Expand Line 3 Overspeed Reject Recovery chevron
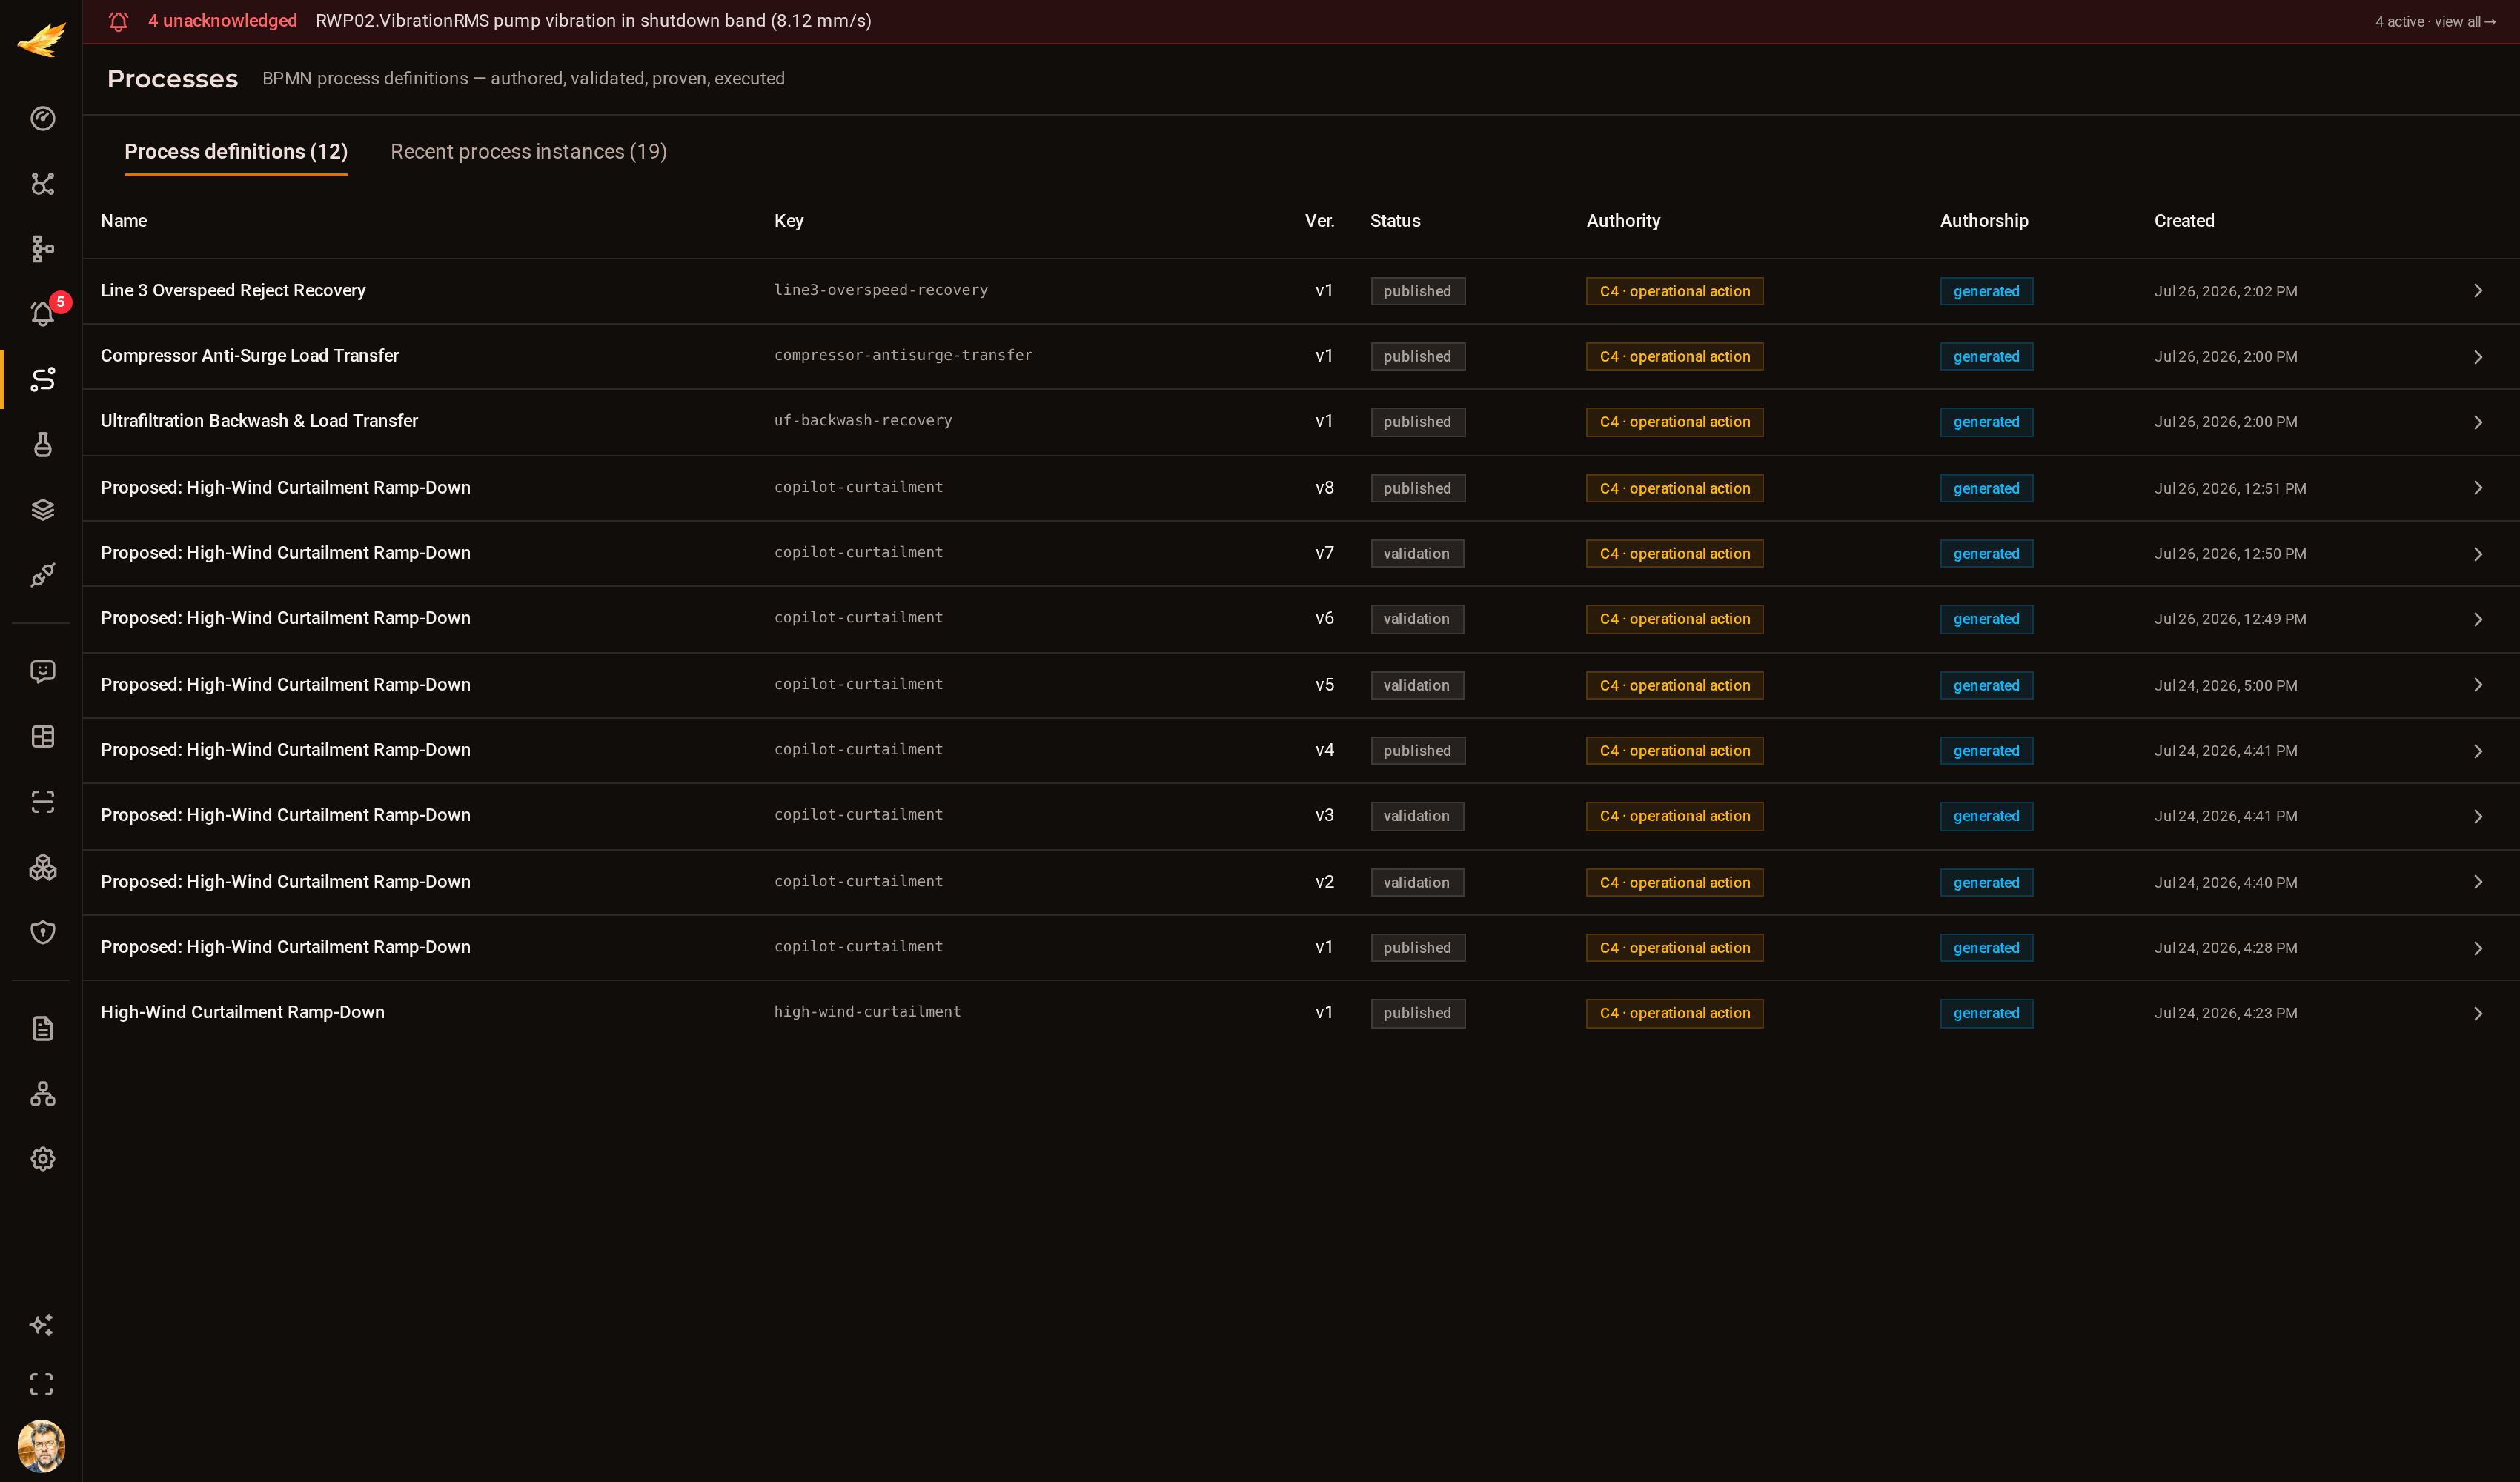The image size is (2520, 1482). (x=2478, y=291)
